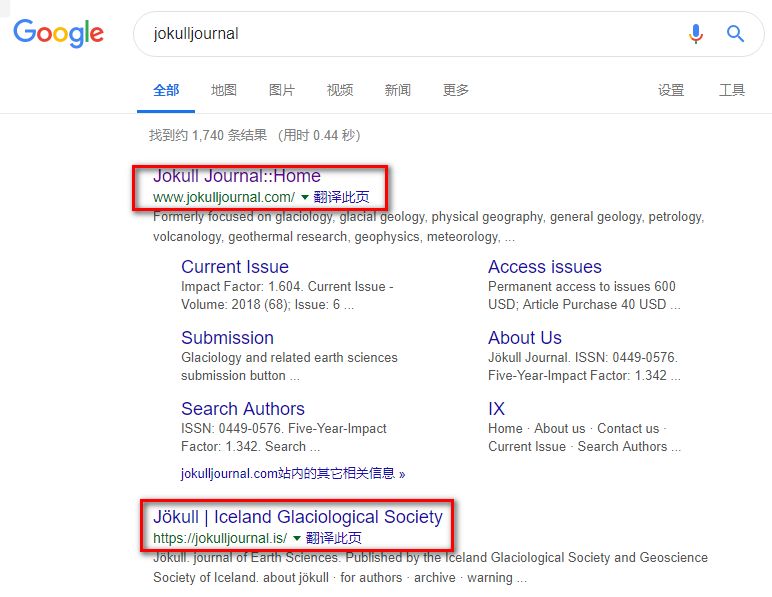
Task: Switch to the 视频 tab
Action: 340,90
